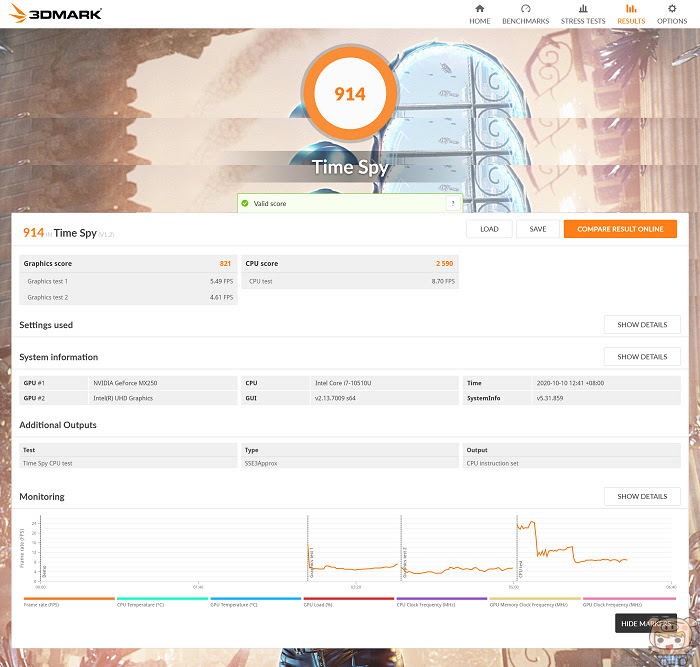Click the LOAD button
700x667 pixels.
tap(489, 229)
